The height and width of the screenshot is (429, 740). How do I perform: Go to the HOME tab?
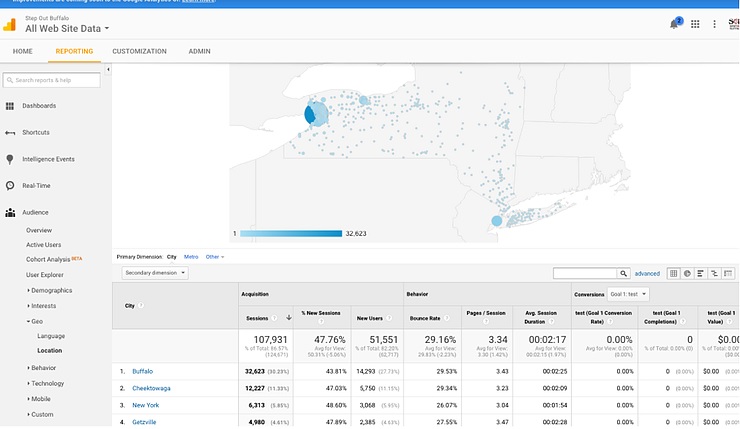(x=23, y=51)
